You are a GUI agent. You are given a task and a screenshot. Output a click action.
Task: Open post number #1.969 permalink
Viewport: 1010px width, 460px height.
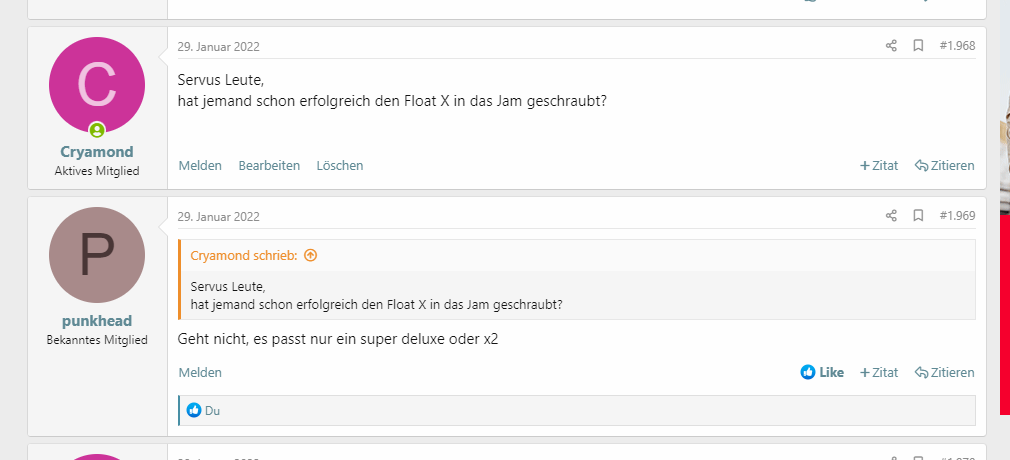pos(957,215)
